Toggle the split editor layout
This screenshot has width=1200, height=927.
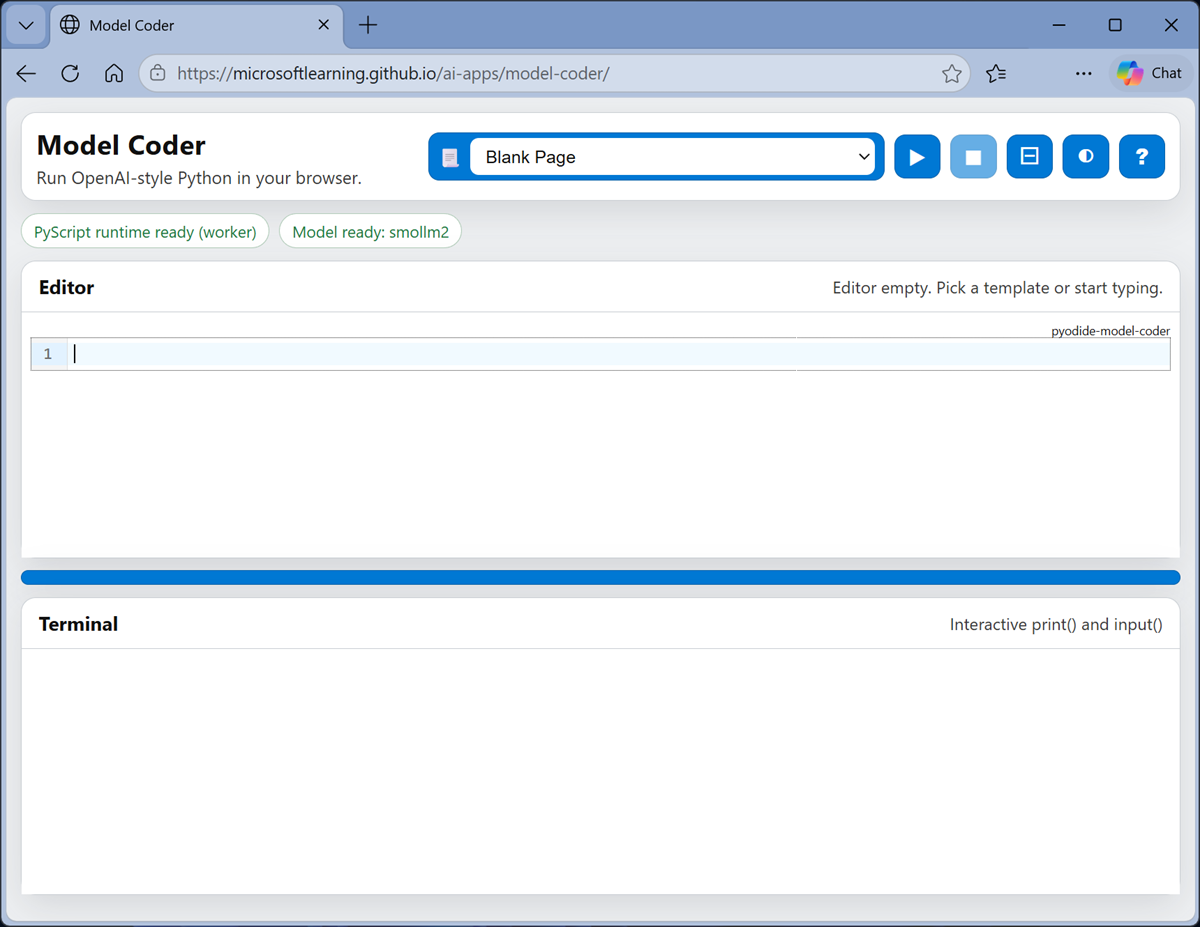[1029, 156]
